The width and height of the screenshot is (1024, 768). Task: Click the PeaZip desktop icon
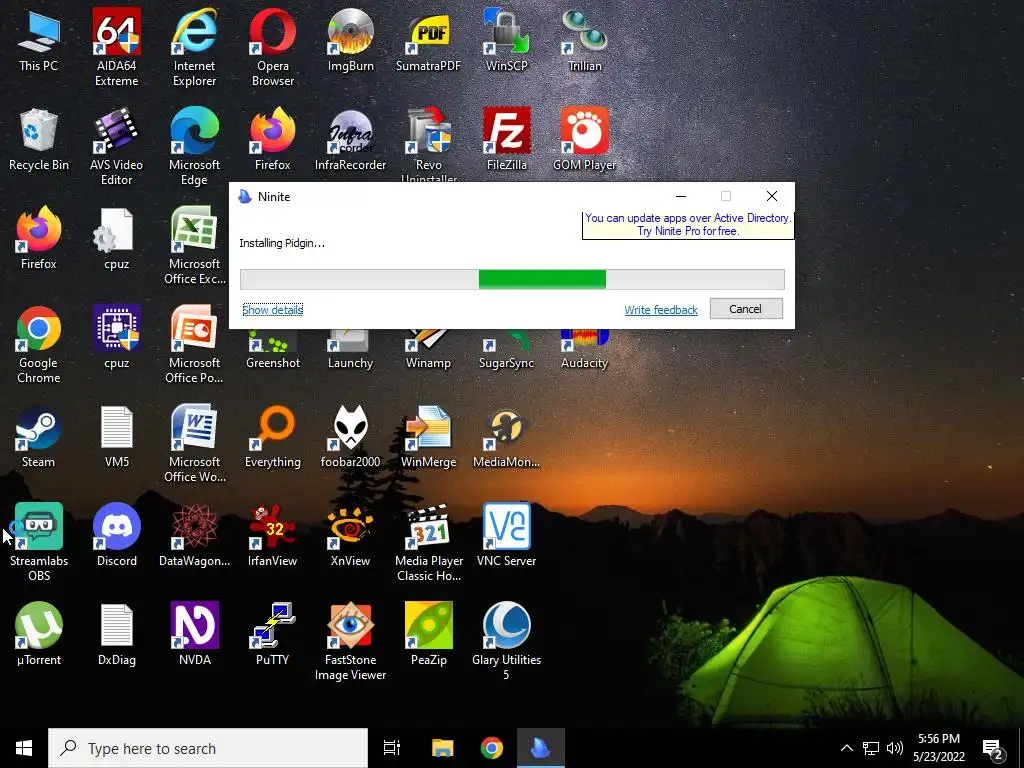pyautogui.click(x=428, y=635)
